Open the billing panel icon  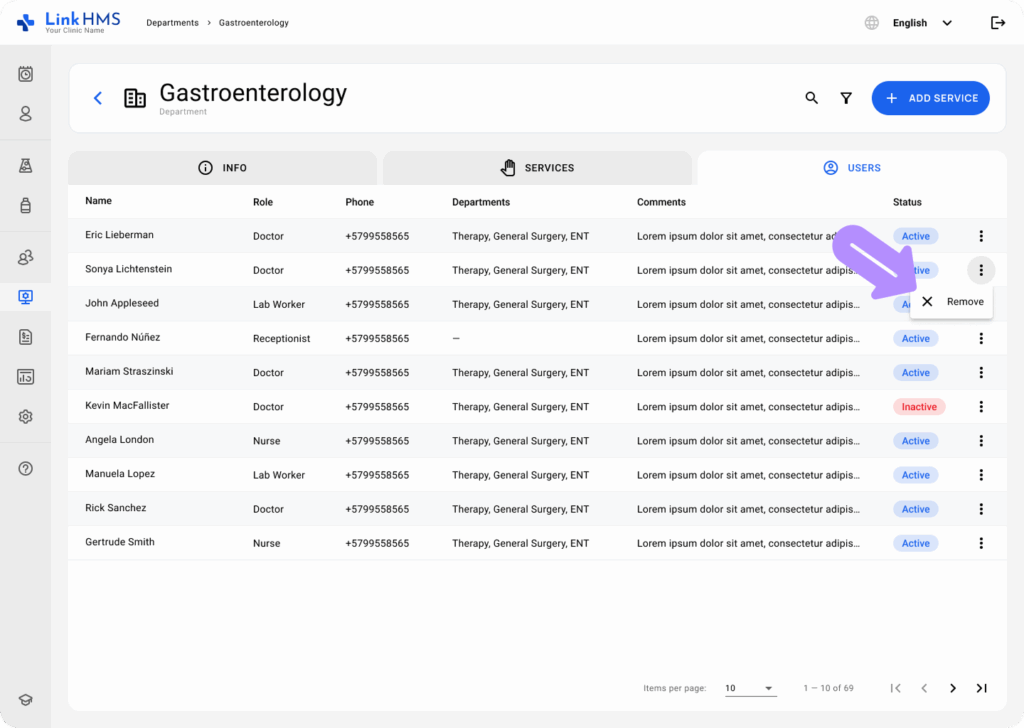pos(25,376)
